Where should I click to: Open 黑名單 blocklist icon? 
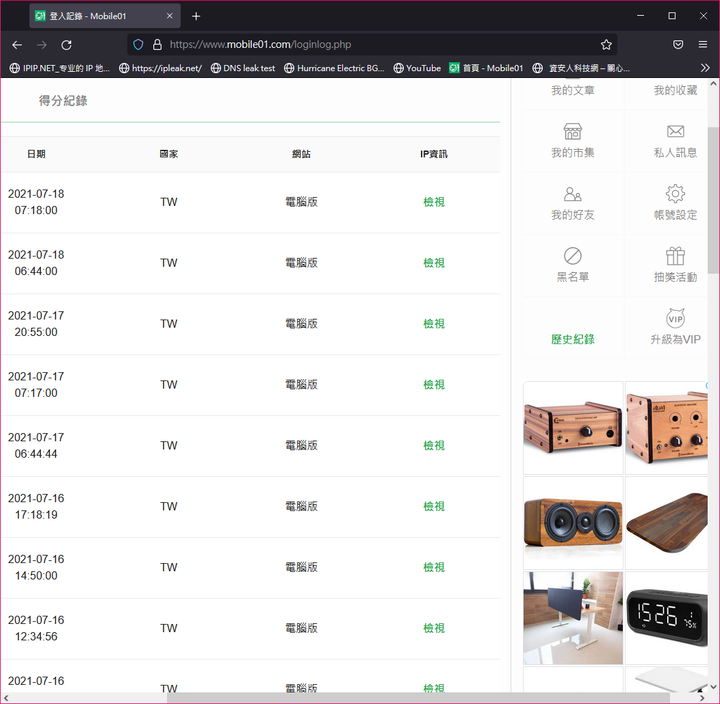pos(573,256)
